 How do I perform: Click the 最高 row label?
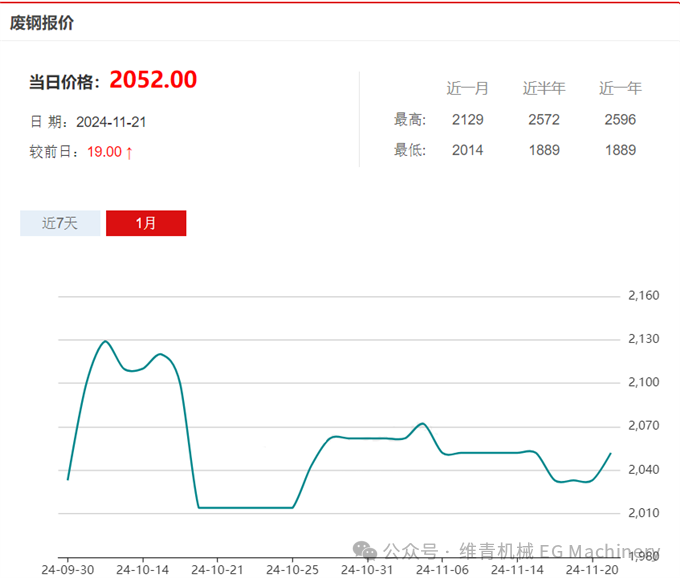[410, 120]
